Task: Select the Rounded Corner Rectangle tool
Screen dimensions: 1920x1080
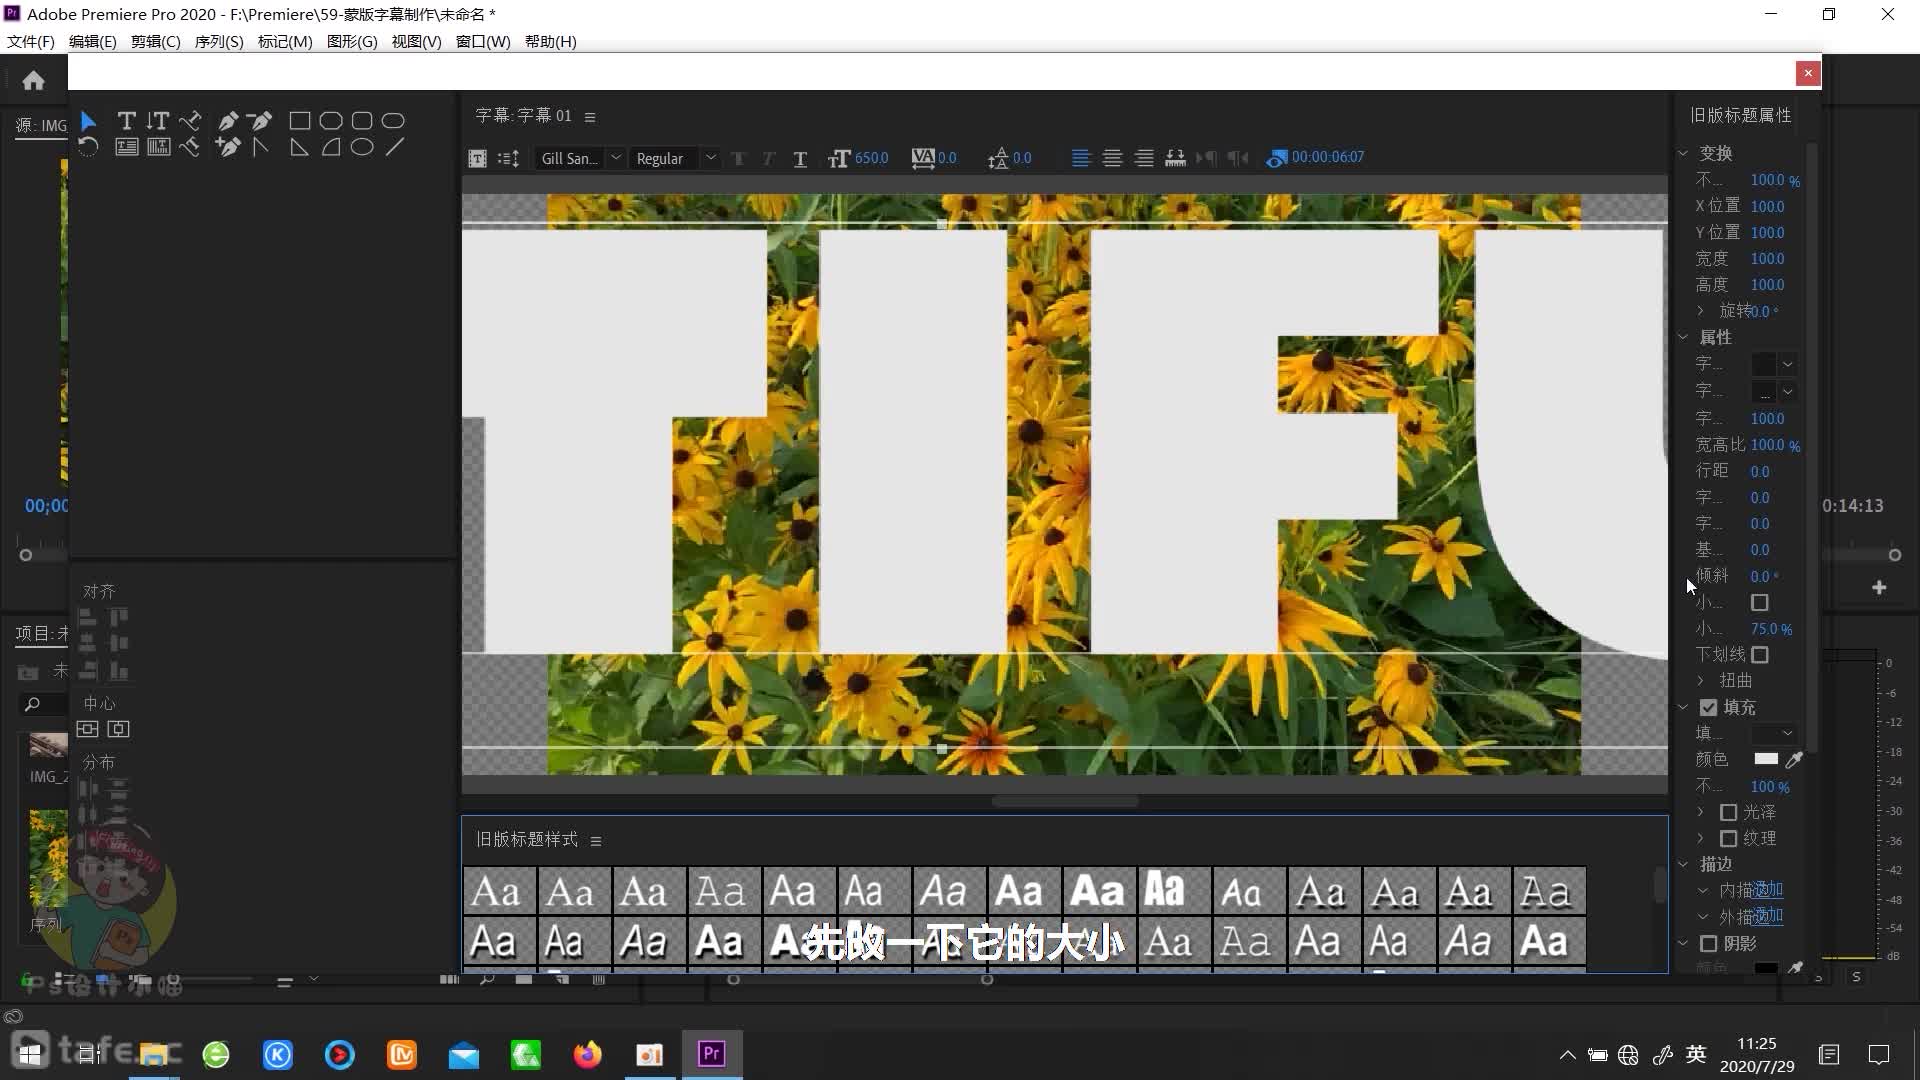Action: [x=362, y=121]
